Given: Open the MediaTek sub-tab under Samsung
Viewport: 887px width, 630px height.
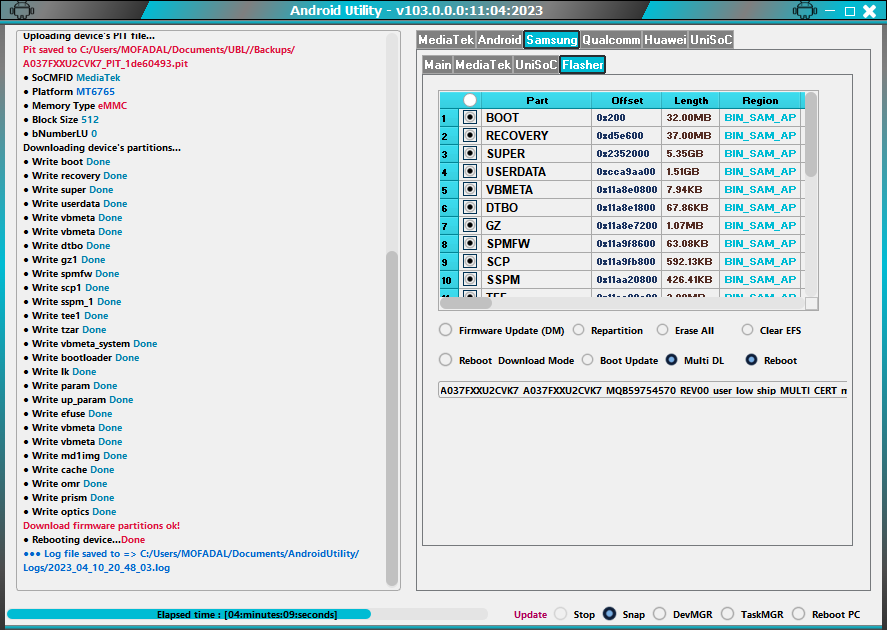Looking at the screenshot, I should [x=483, y=65].
